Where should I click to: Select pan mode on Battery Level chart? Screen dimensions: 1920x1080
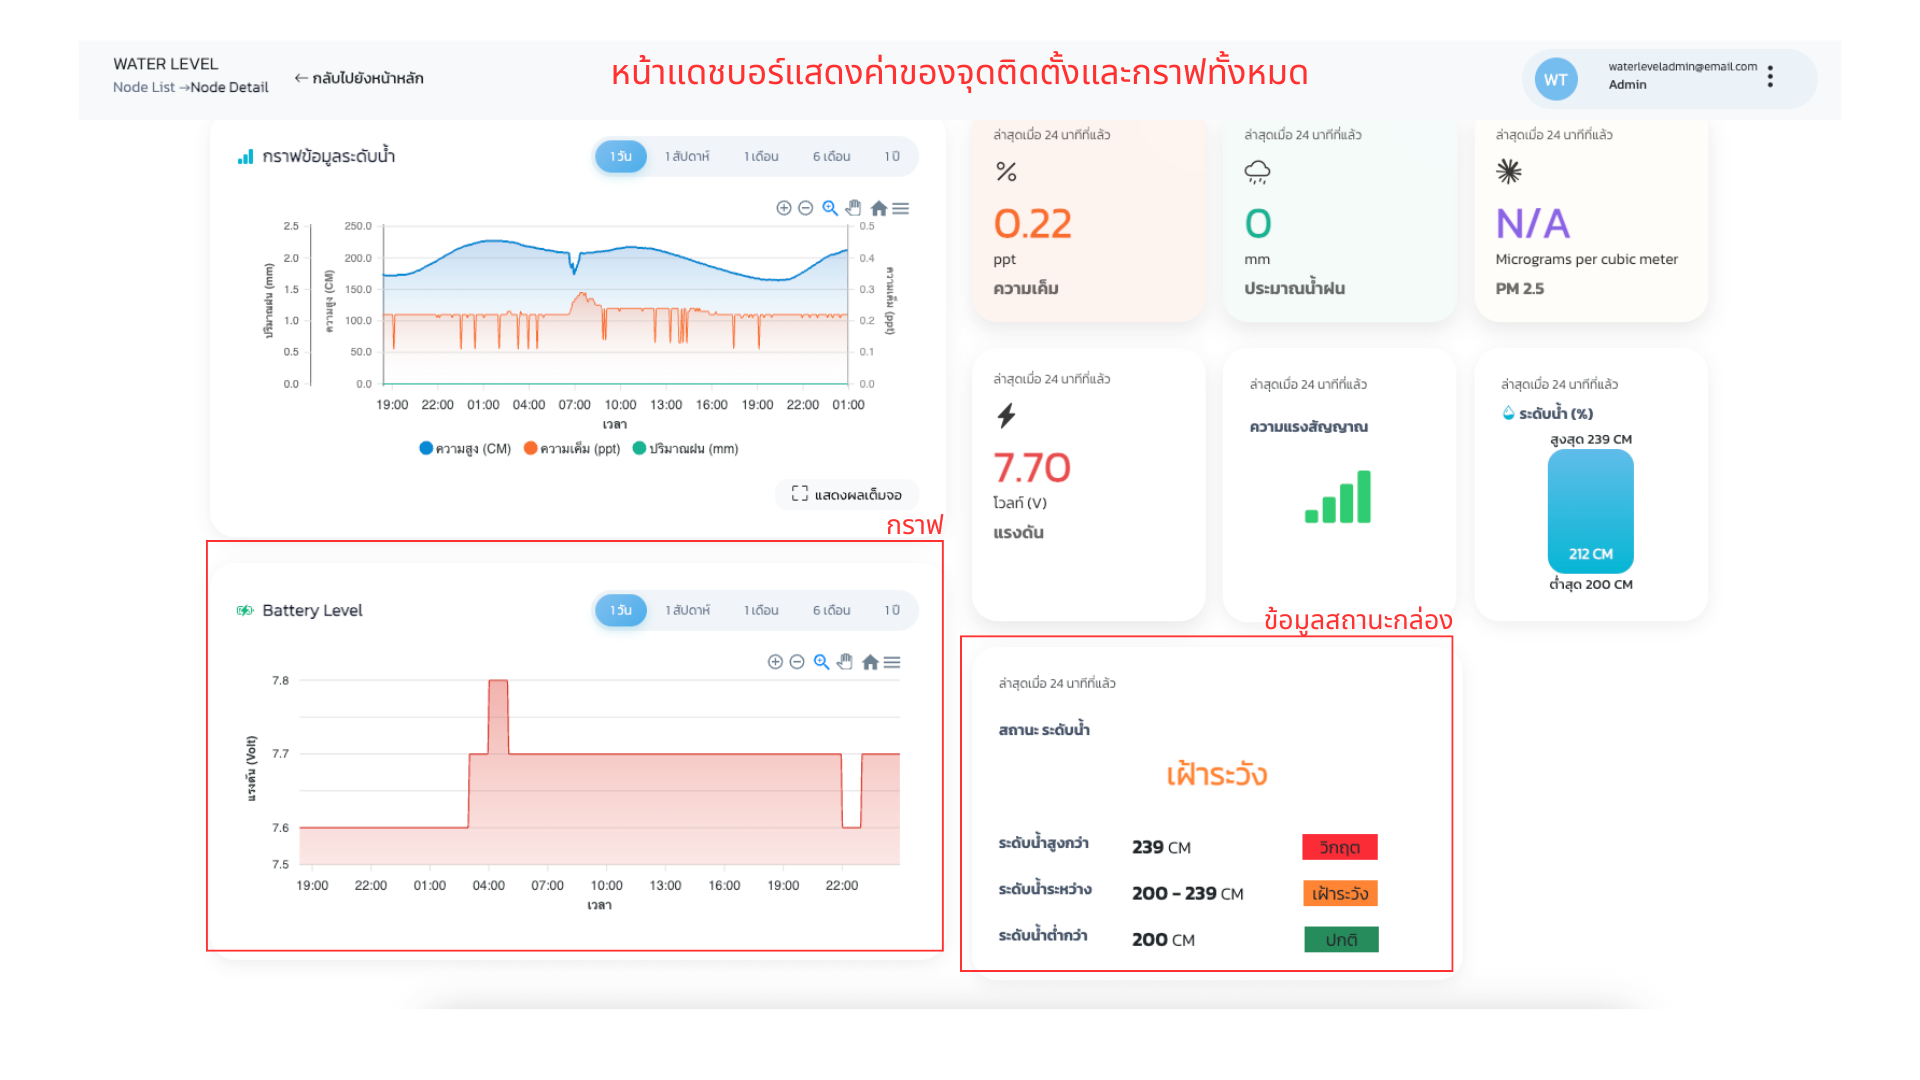(x=844, y=661)
